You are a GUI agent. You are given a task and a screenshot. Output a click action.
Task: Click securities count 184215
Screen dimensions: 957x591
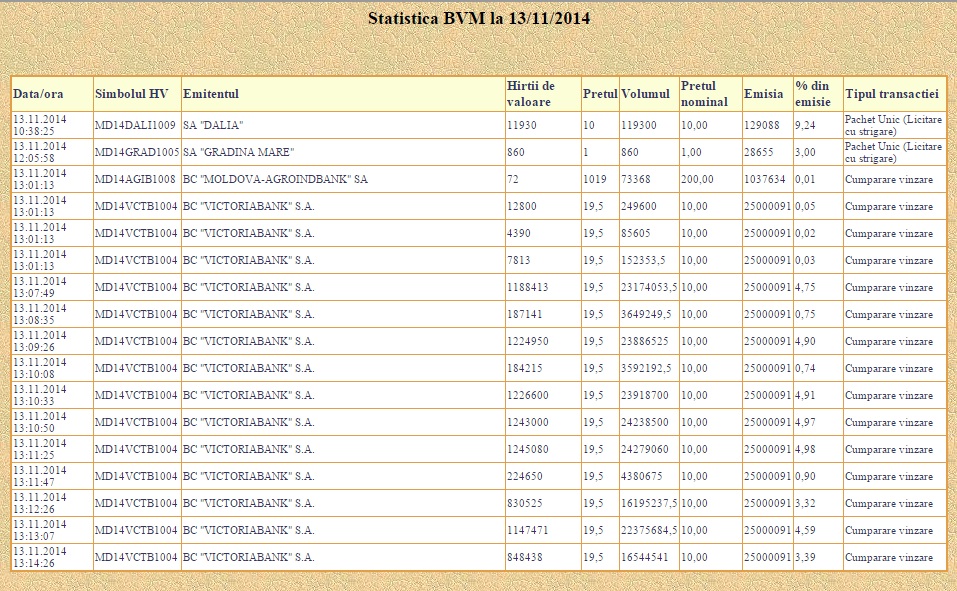tap(524, 368)
